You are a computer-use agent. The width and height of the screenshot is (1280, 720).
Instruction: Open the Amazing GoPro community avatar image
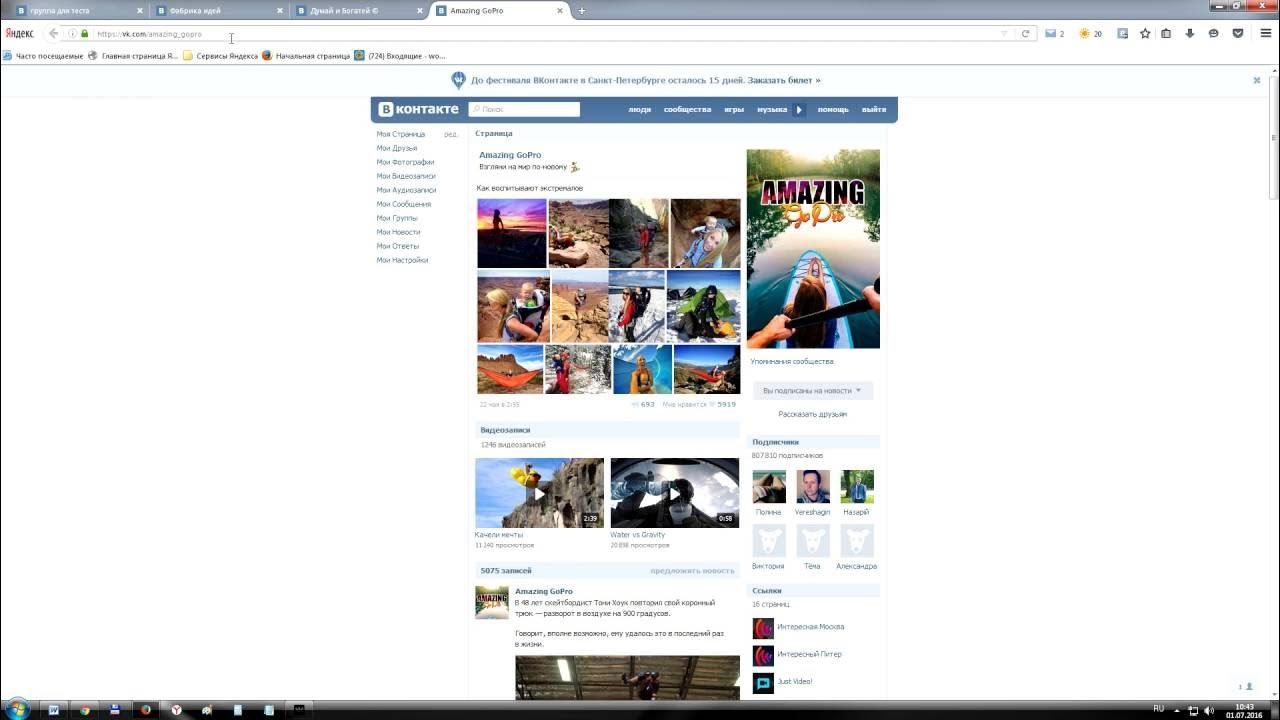(x=813, y=249)
